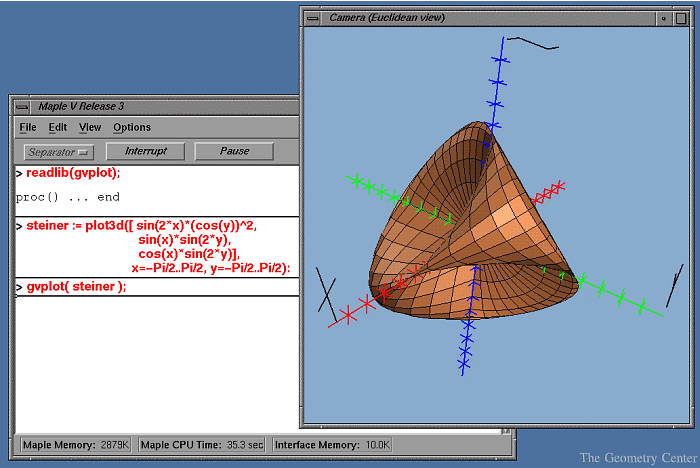Screen dimensions: 700x468
Task: Click the Camera window minimize button
Action: [x=664, y=17]
